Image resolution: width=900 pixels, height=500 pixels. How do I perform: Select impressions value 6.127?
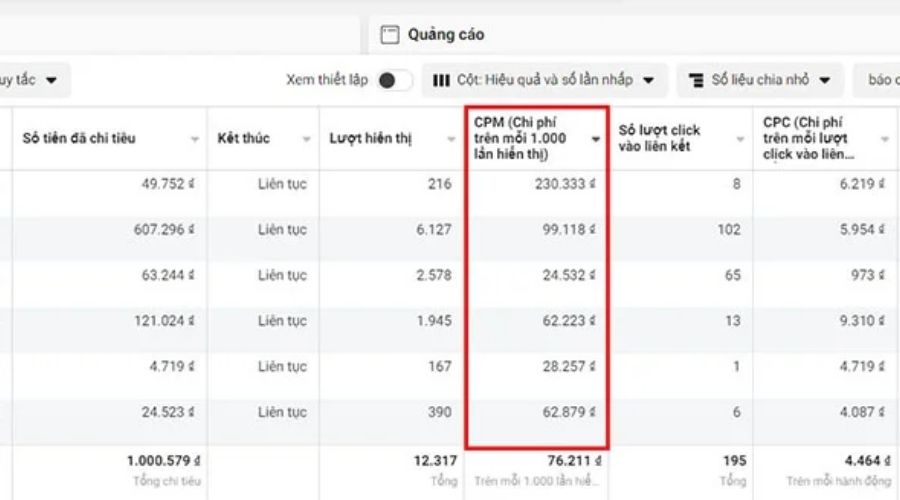pyautogui.click(x=434, y=230)
